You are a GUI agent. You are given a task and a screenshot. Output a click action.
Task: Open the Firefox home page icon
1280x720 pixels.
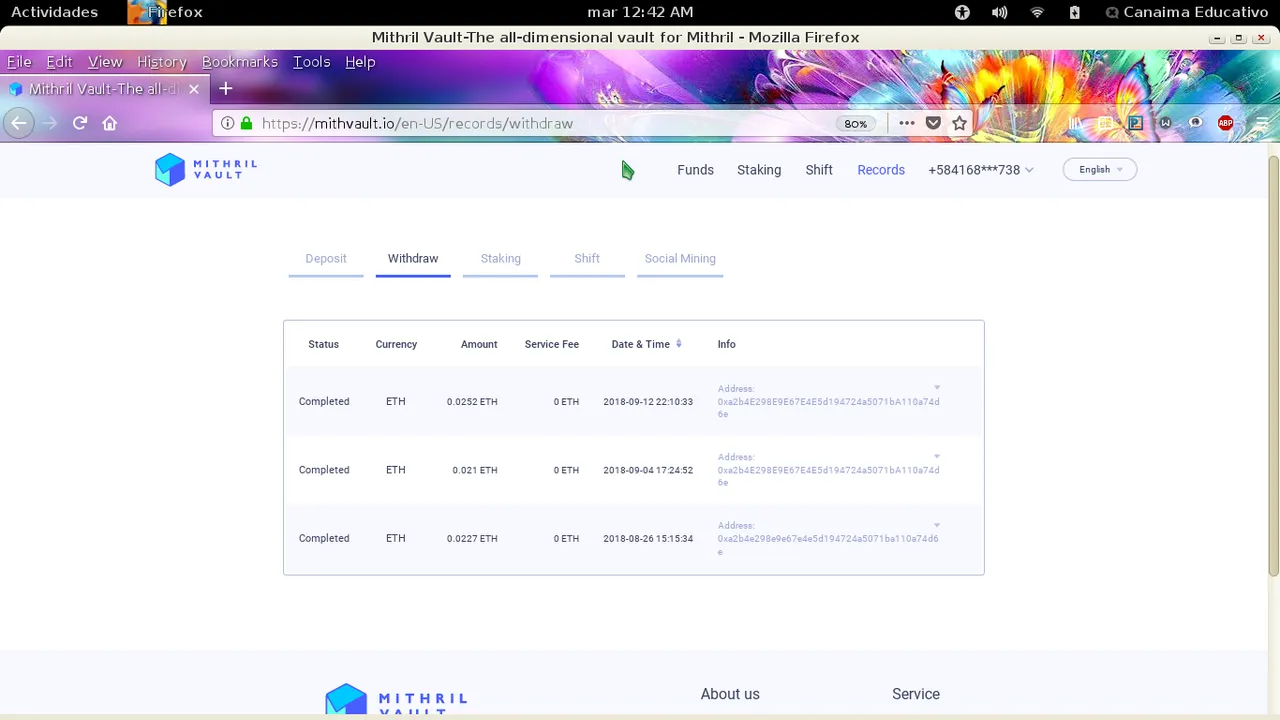click(x=110, y=123)
